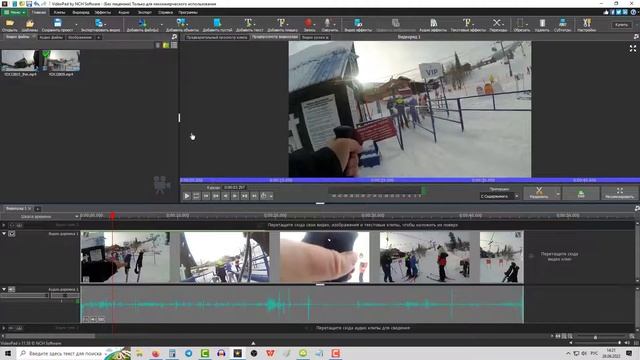The height and width of the screenshot is (360, 640).
Task: Click the Delete trash icon
Action: 542,23
